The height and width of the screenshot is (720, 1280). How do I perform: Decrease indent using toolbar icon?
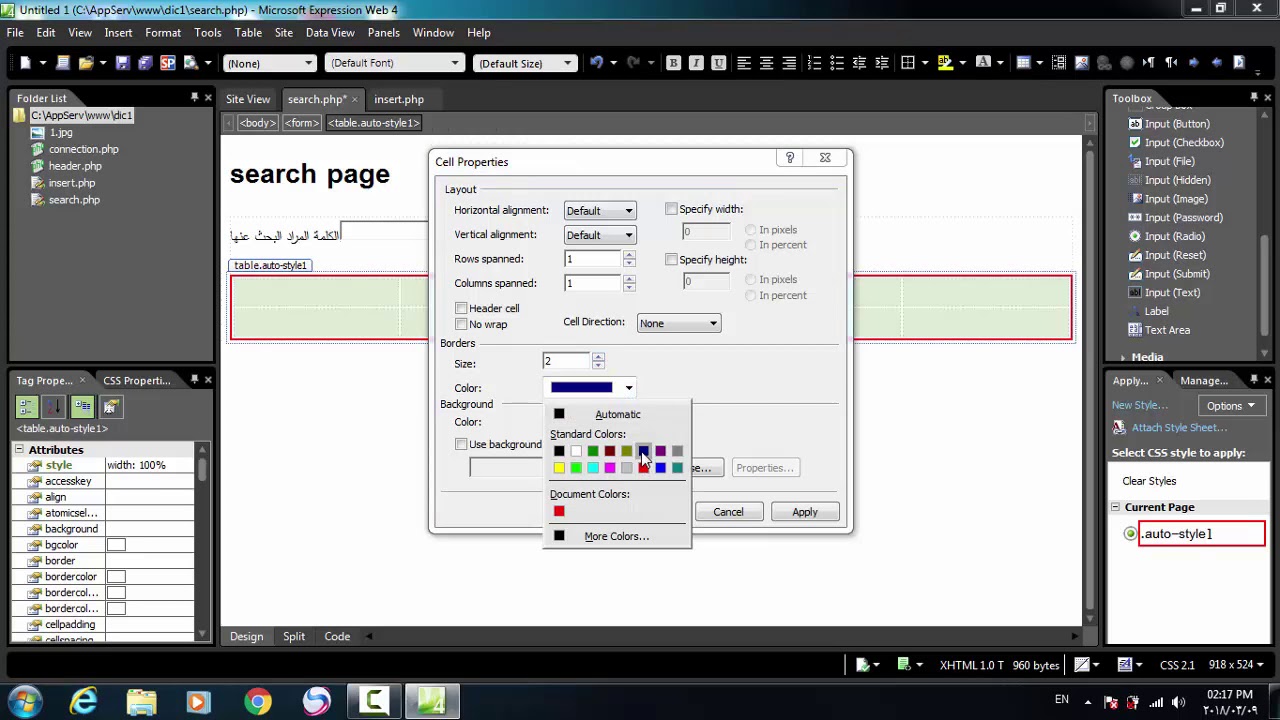(x=859, y=63)
